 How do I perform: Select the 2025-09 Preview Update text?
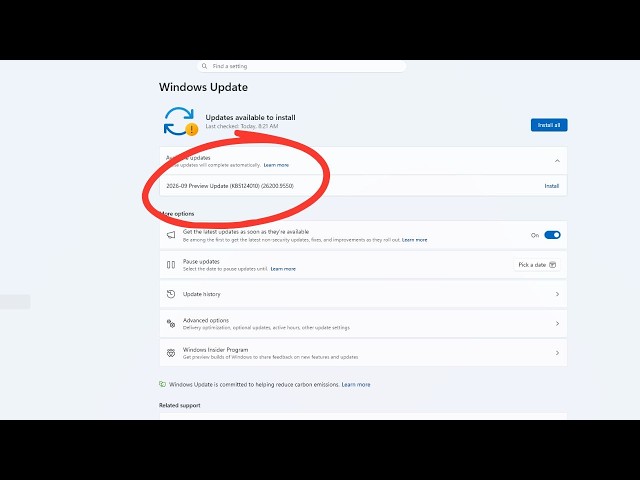coord(230,186)
